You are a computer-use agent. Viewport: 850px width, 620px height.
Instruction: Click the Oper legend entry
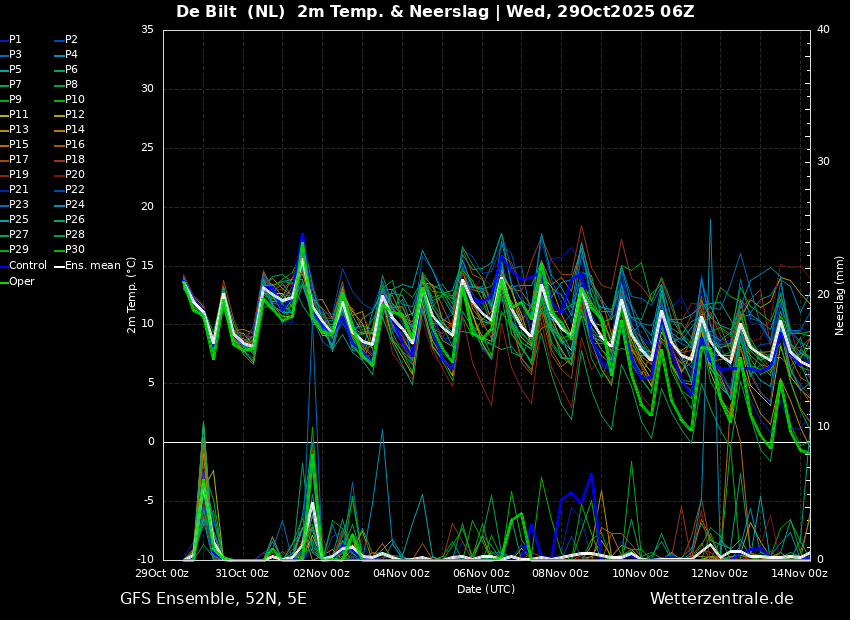pos(17,282)
